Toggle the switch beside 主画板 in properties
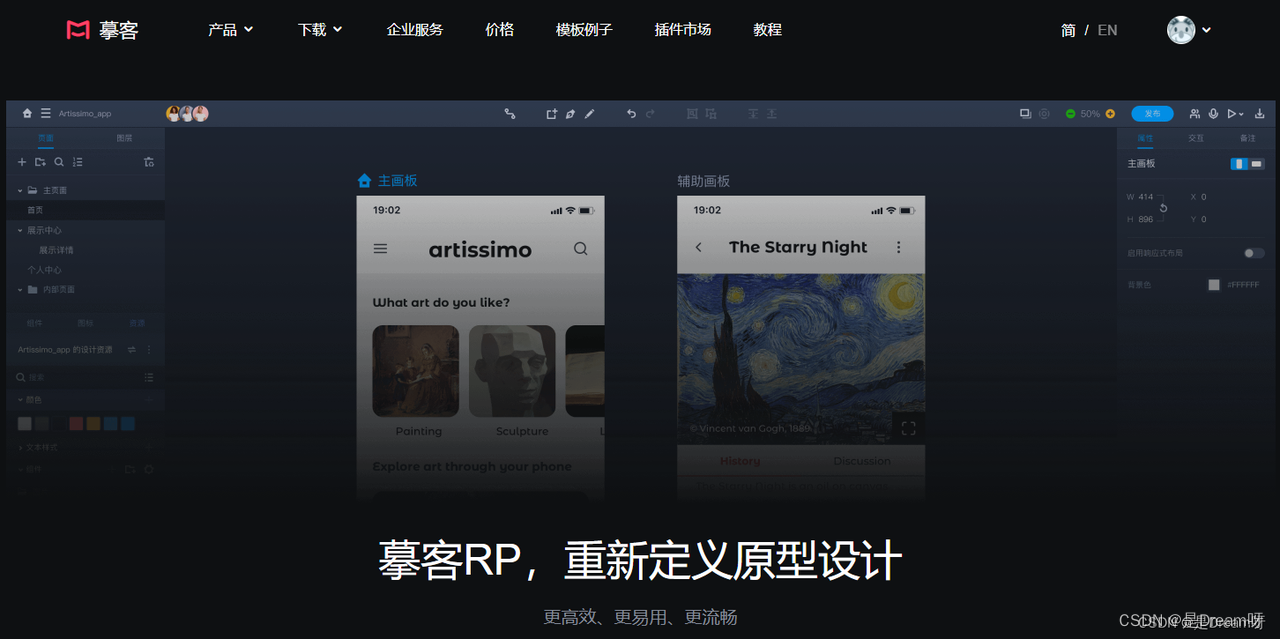The image size is (1280, 639). [x=1248, y=162]
